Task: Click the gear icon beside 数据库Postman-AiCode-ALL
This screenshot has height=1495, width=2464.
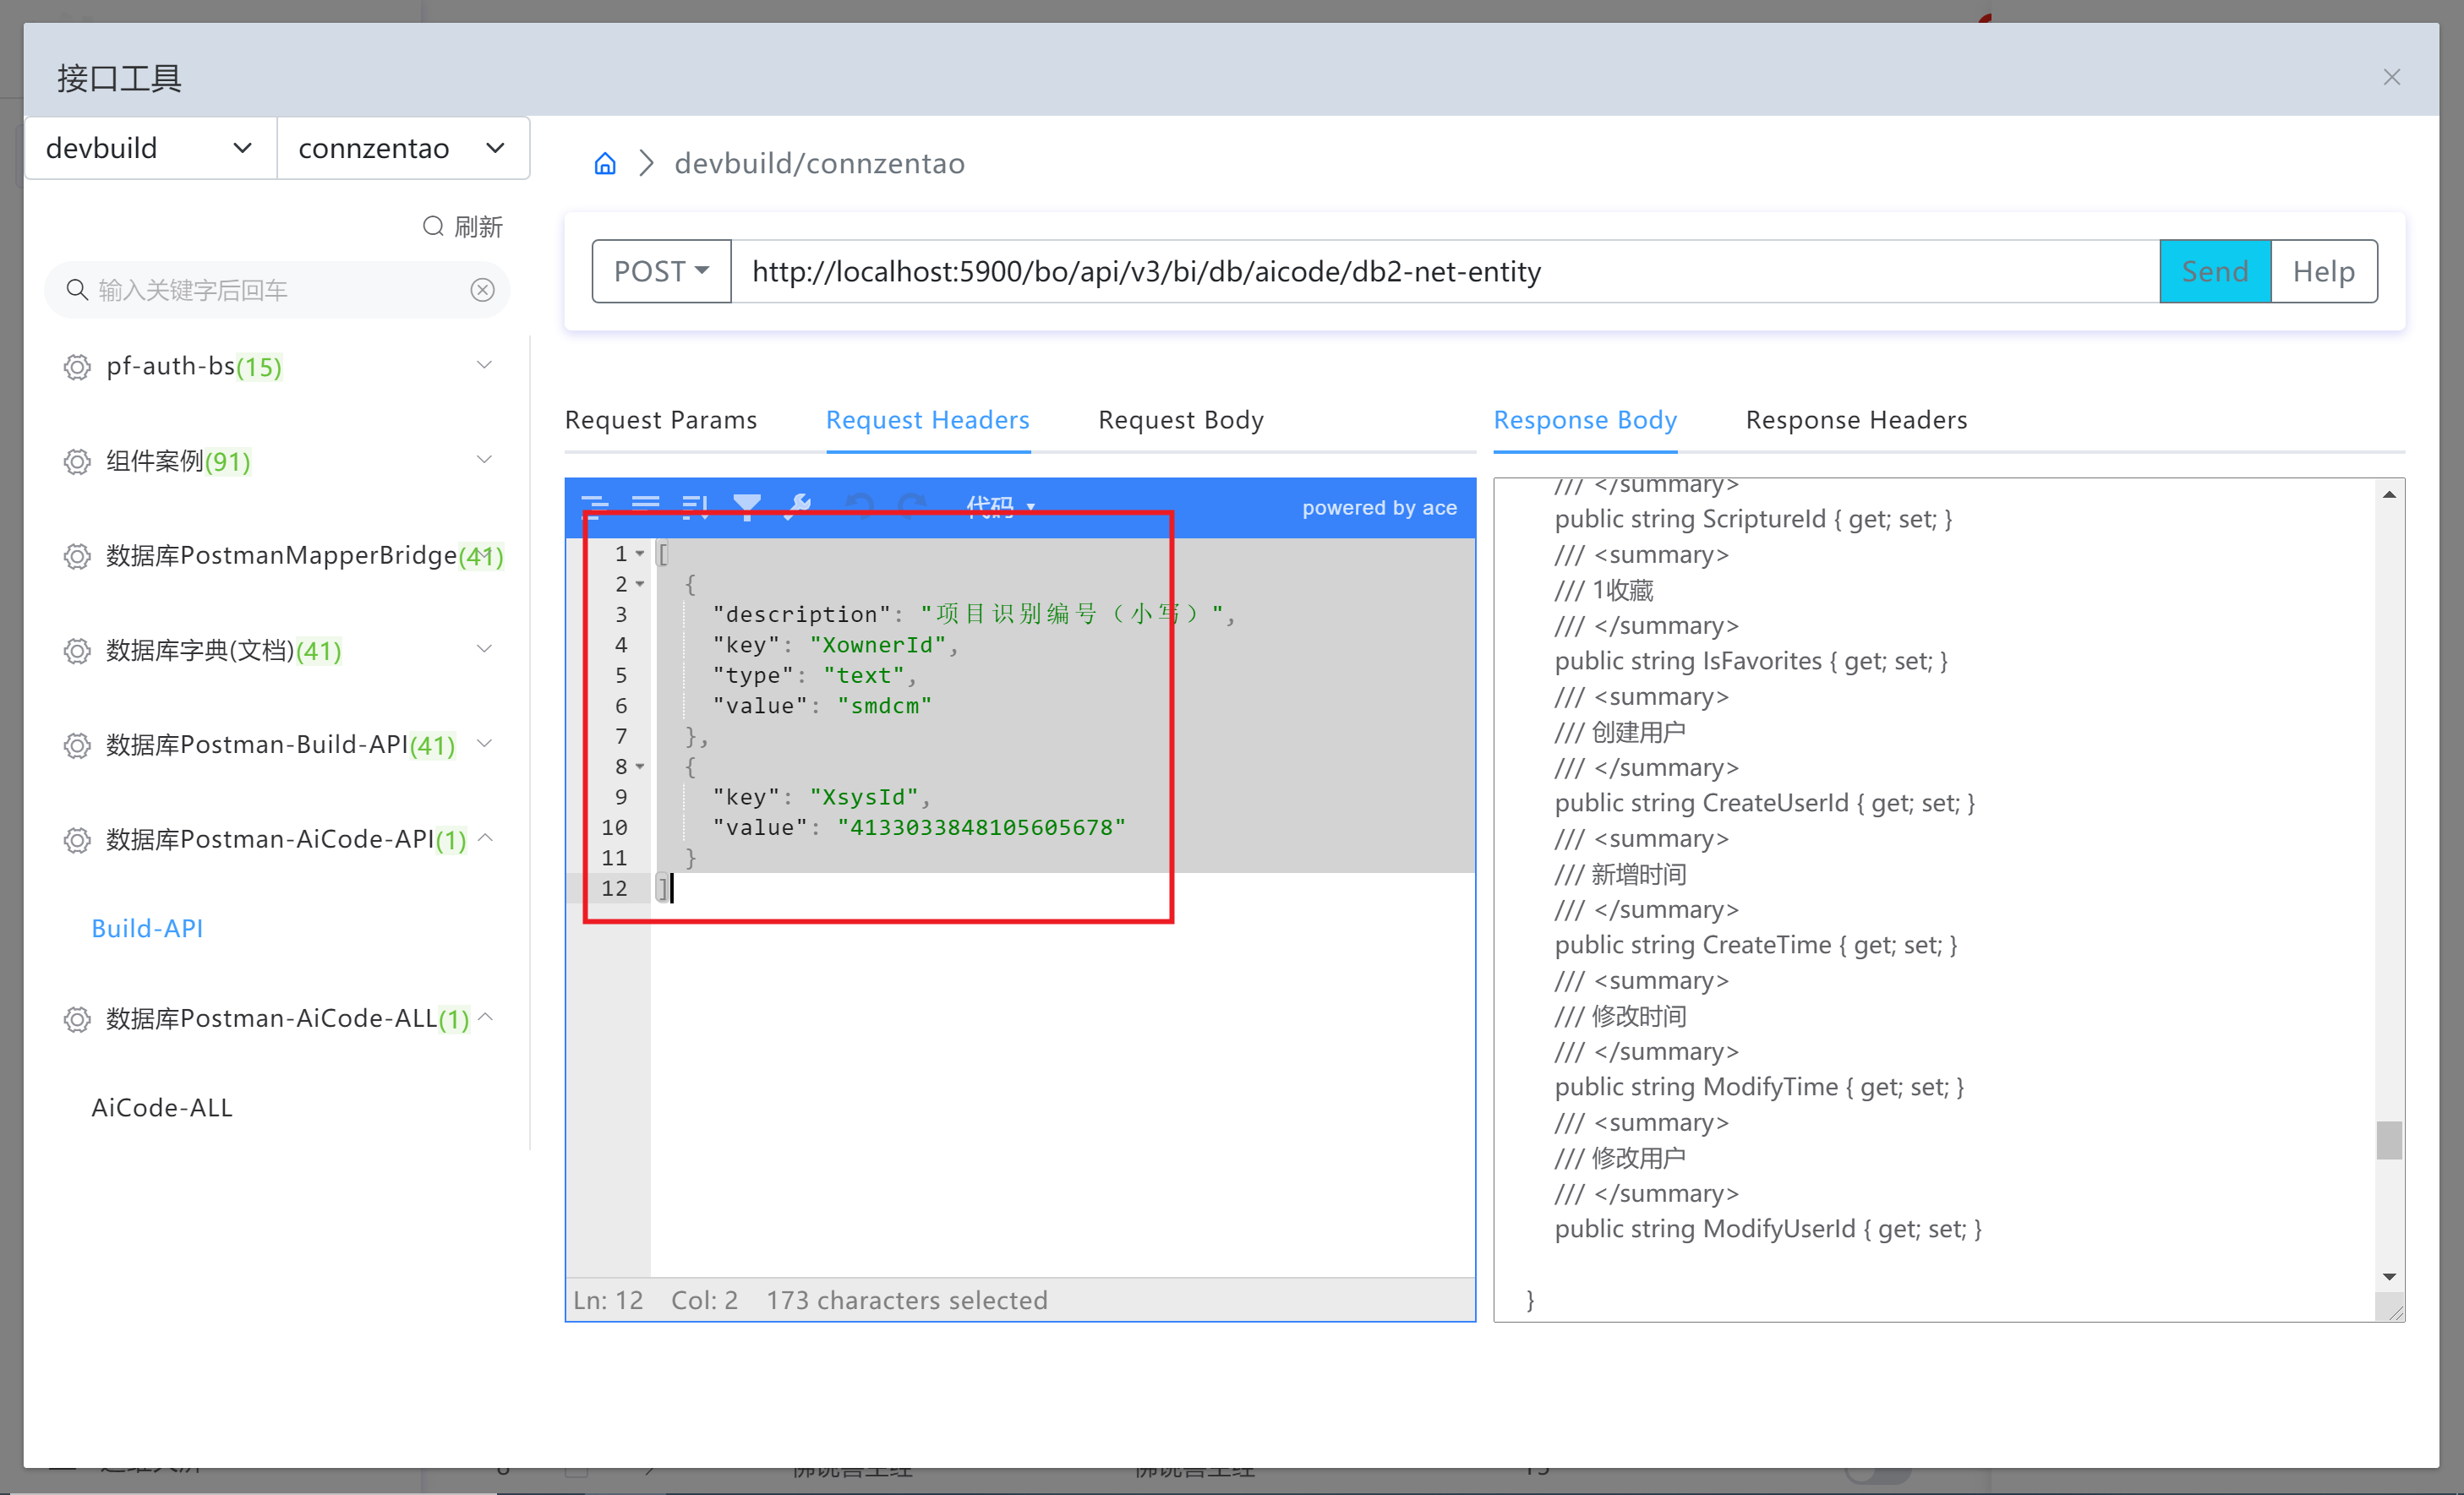Action: (x=77, y=1019)
